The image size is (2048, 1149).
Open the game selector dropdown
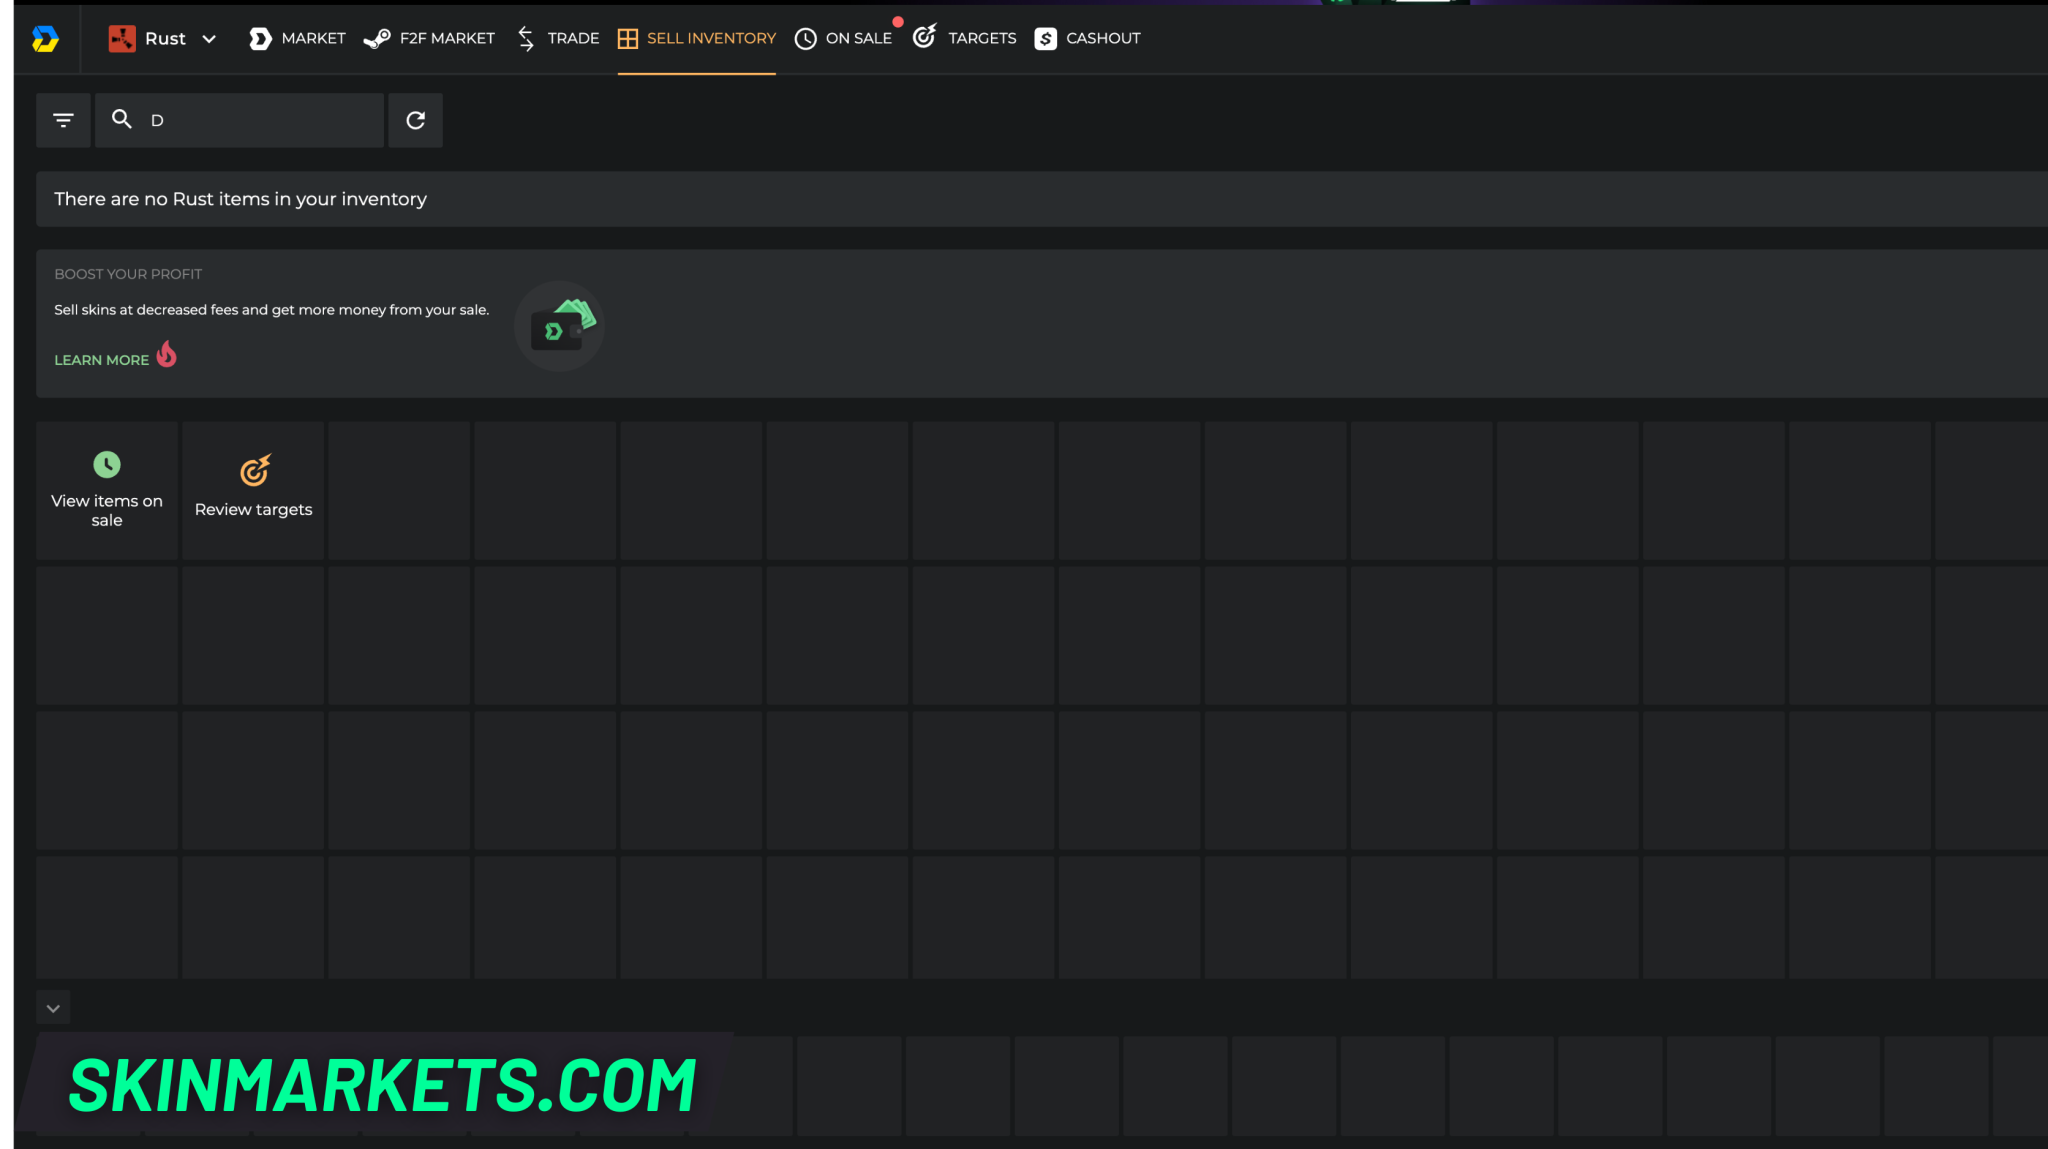click(x=209, y=39)
